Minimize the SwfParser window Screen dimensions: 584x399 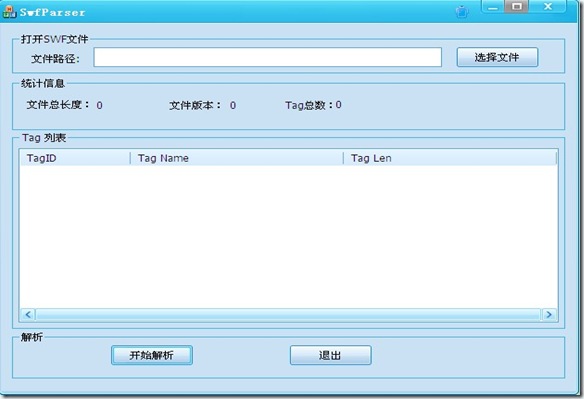tap(492, 7)
